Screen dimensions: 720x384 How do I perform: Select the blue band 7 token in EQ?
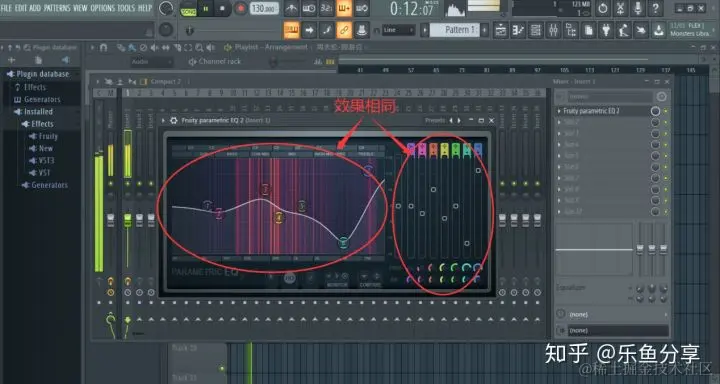tap(478, 149)
